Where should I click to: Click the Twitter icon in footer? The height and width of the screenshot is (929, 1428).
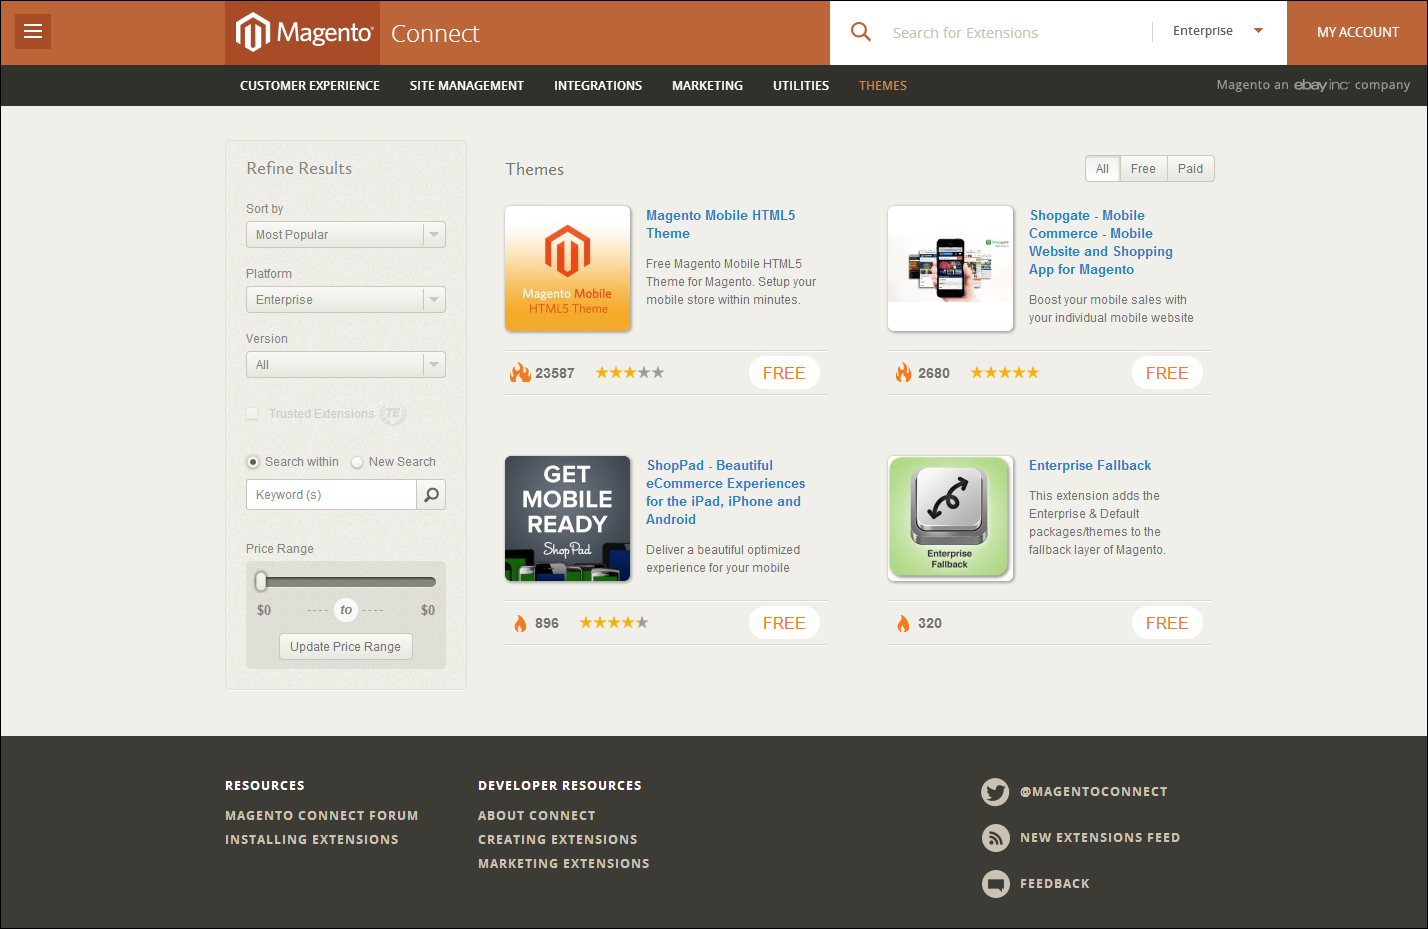(995, 792)
